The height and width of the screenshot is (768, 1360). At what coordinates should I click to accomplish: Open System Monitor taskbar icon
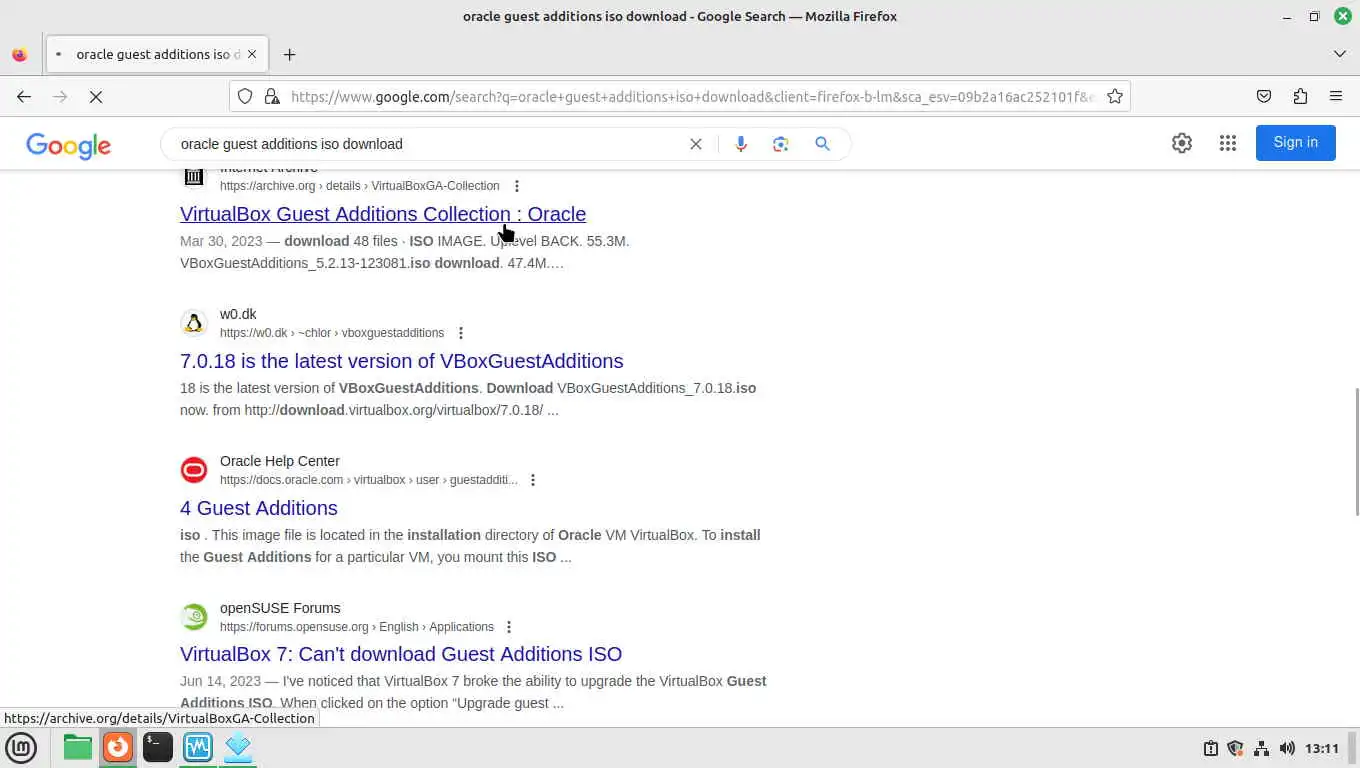coord(197,747)
